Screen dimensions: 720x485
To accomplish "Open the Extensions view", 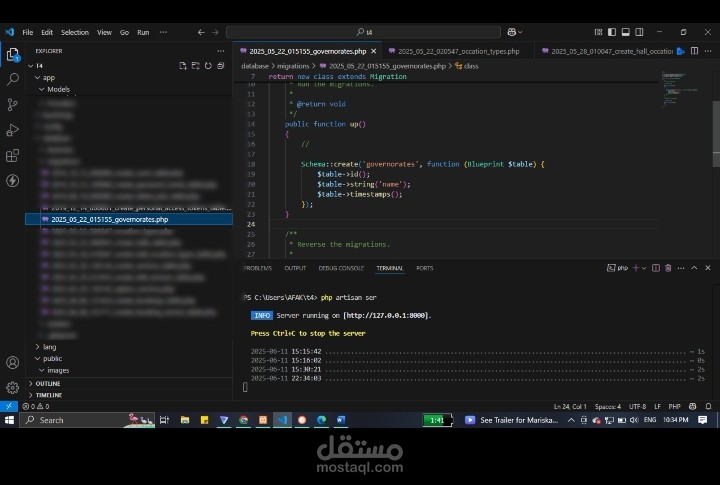I will point(12,155).
